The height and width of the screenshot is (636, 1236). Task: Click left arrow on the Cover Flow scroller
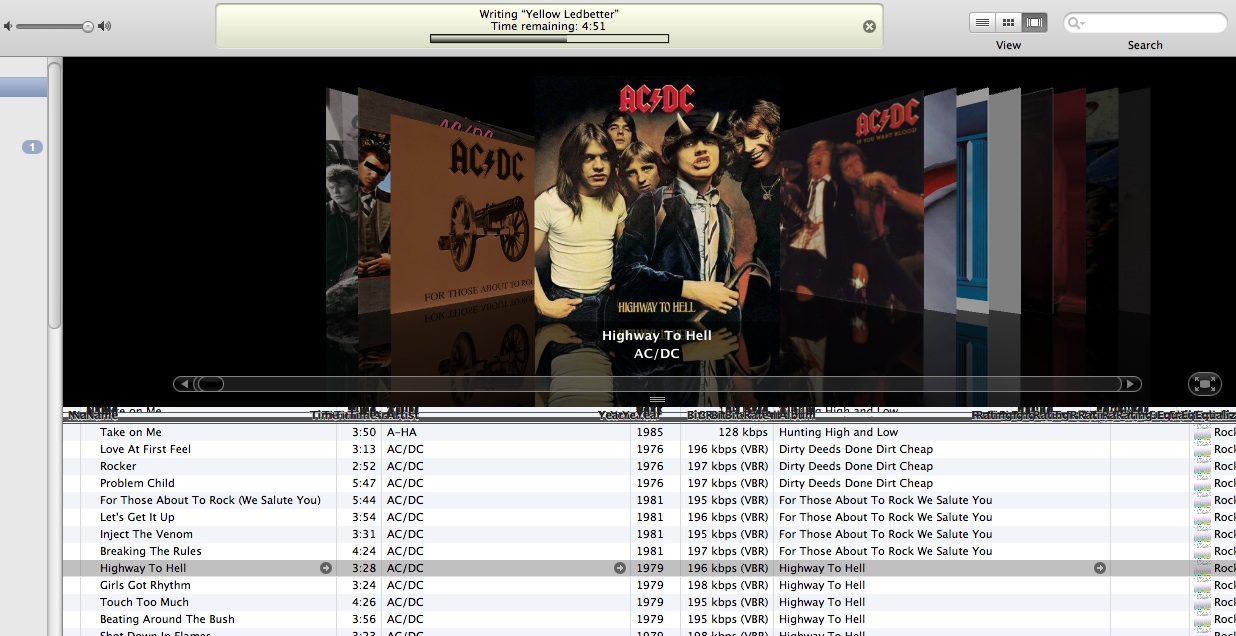tap(184, 383)
